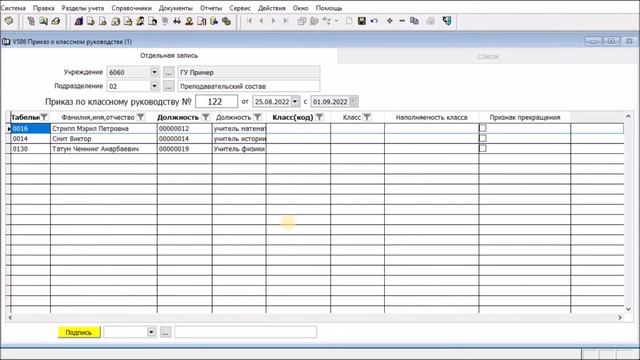Select the cell 00000019
Screen dimensions: 640x360
[184, 149]
